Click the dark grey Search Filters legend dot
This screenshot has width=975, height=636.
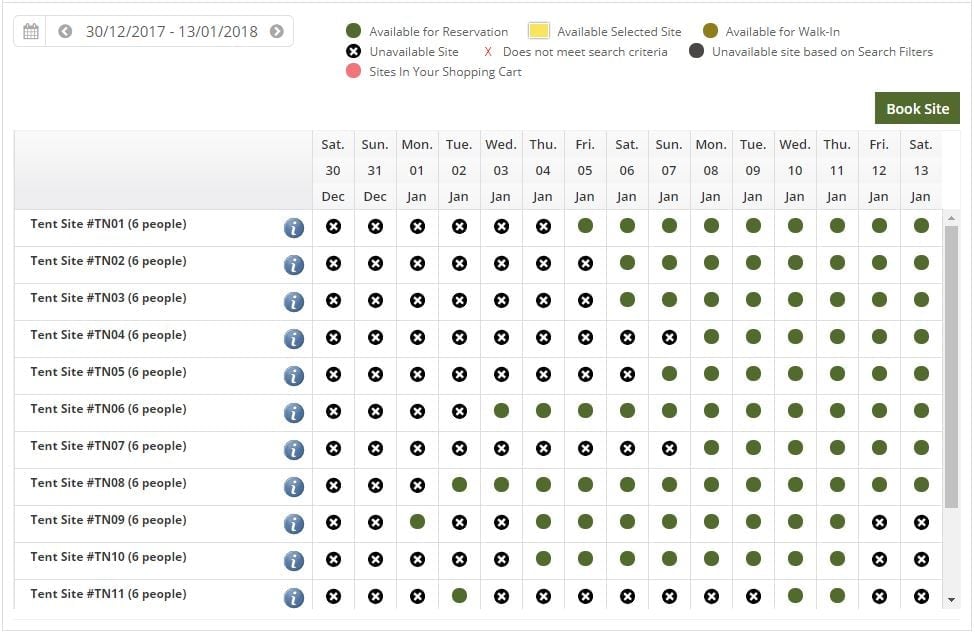[696, 51]
